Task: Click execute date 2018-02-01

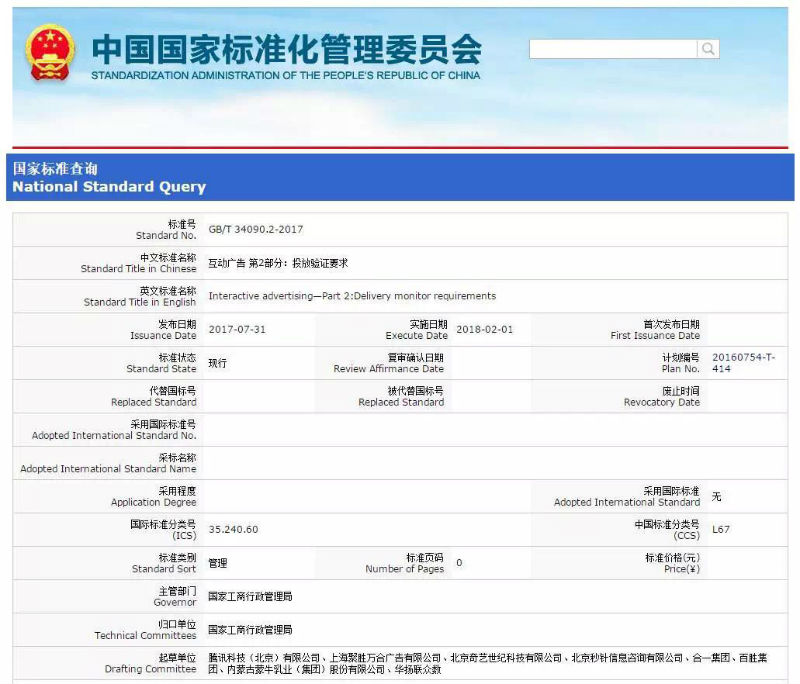Action: point(482,330)
